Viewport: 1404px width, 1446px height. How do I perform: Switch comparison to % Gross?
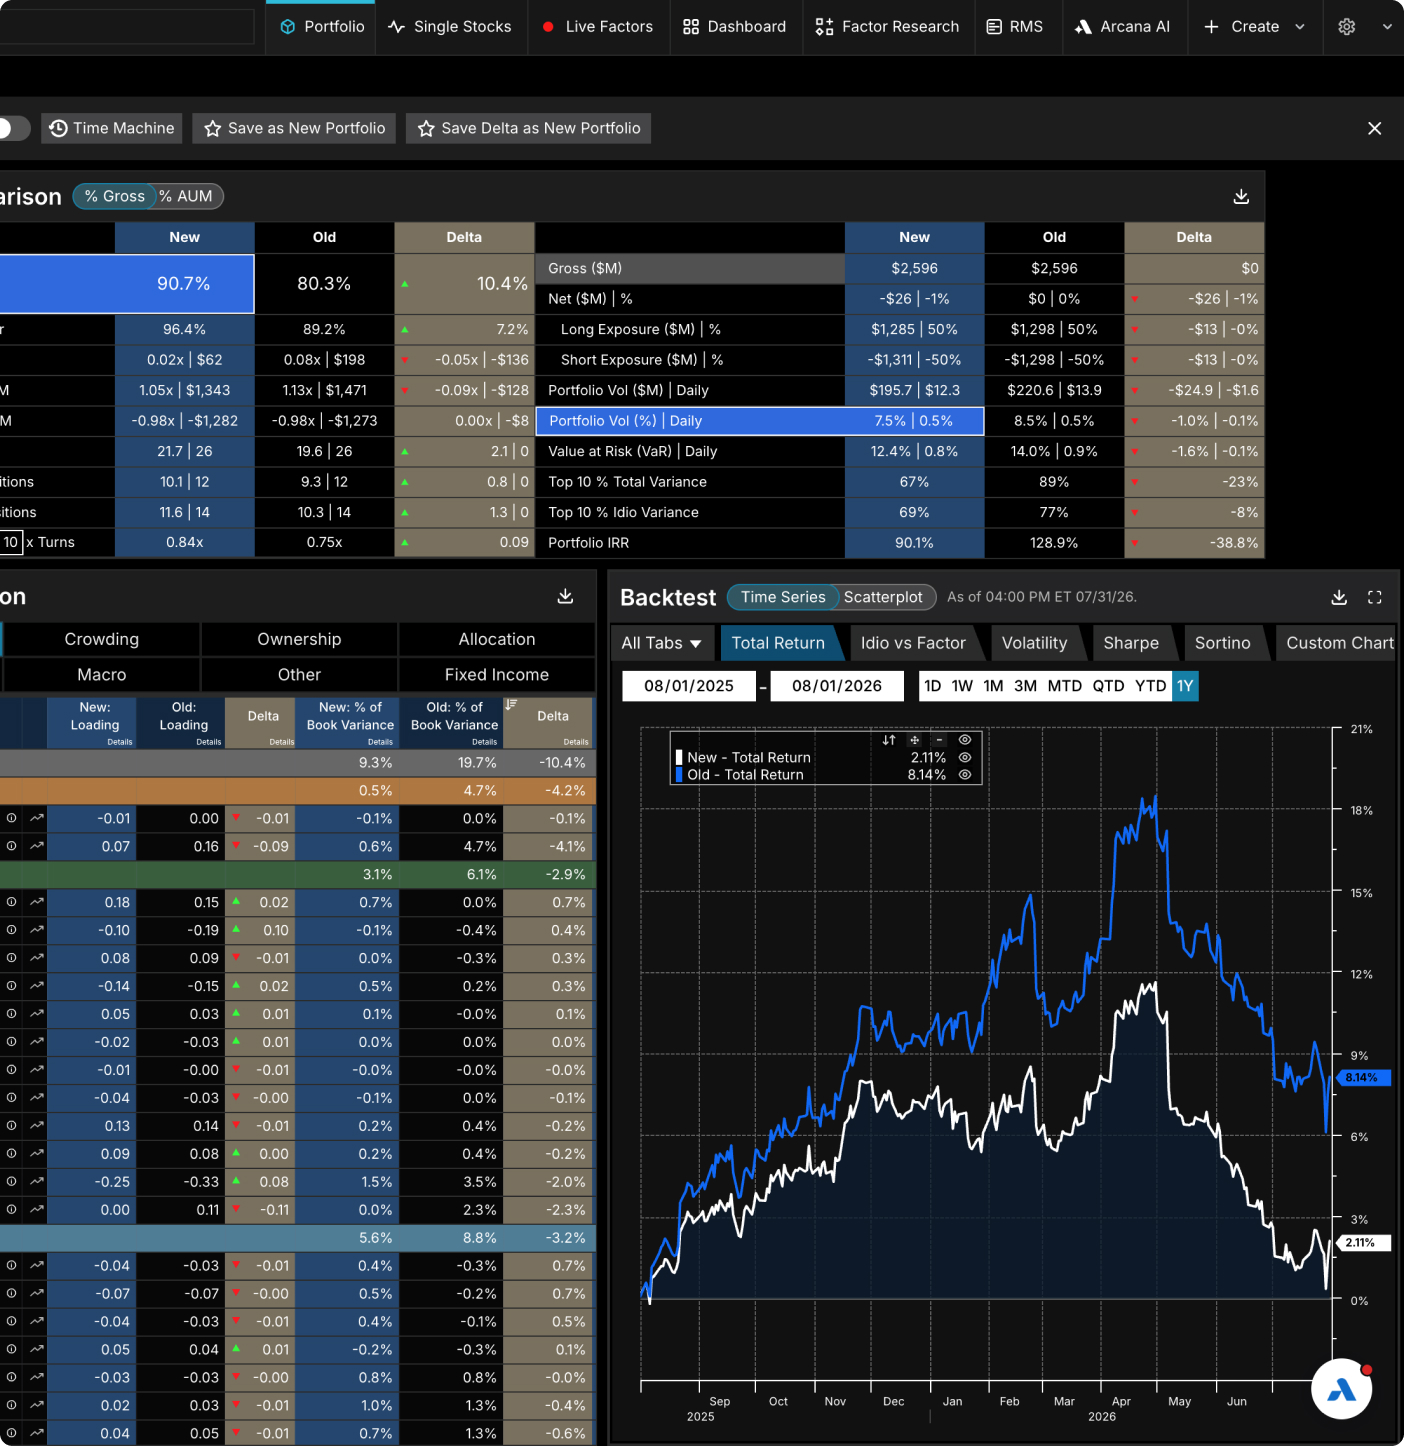[114, 197]
